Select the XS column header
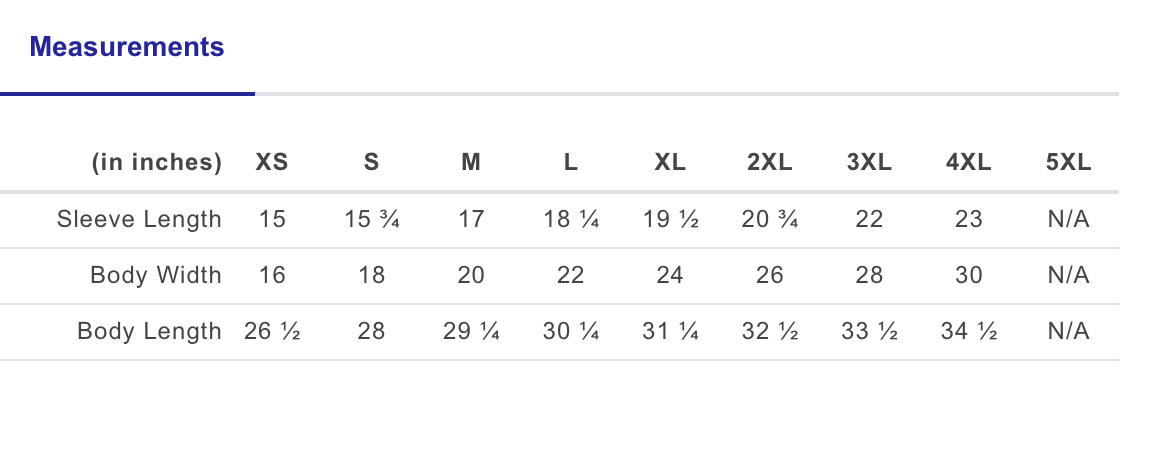 pos(272,162)
